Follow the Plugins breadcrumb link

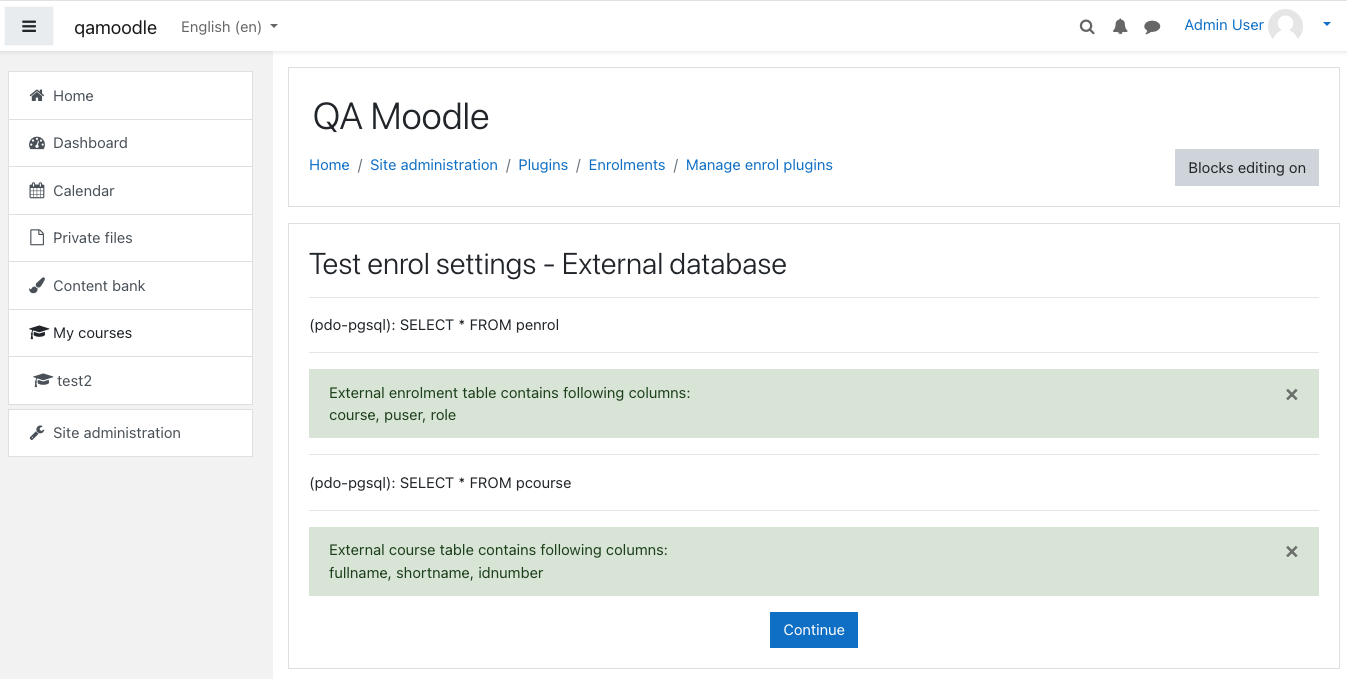543,165
